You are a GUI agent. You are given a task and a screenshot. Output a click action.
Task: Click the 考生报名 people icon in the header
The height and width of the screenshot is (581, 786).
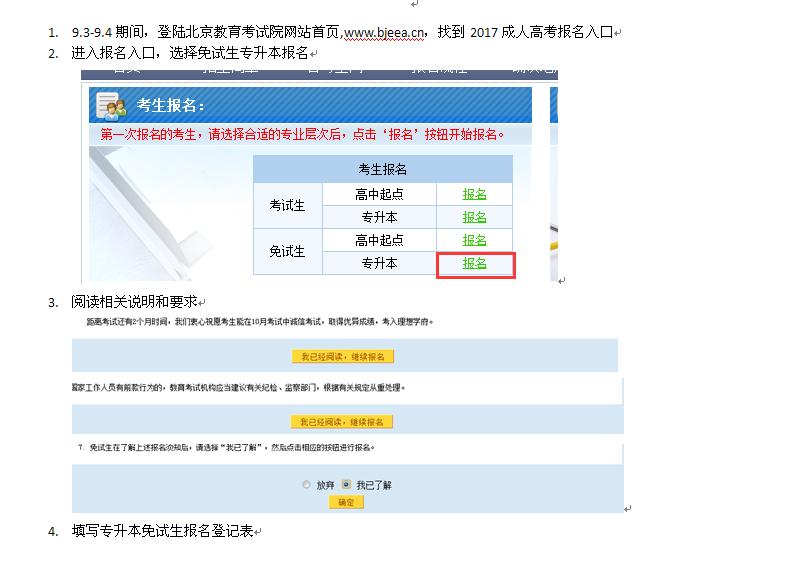click(110, 105)
